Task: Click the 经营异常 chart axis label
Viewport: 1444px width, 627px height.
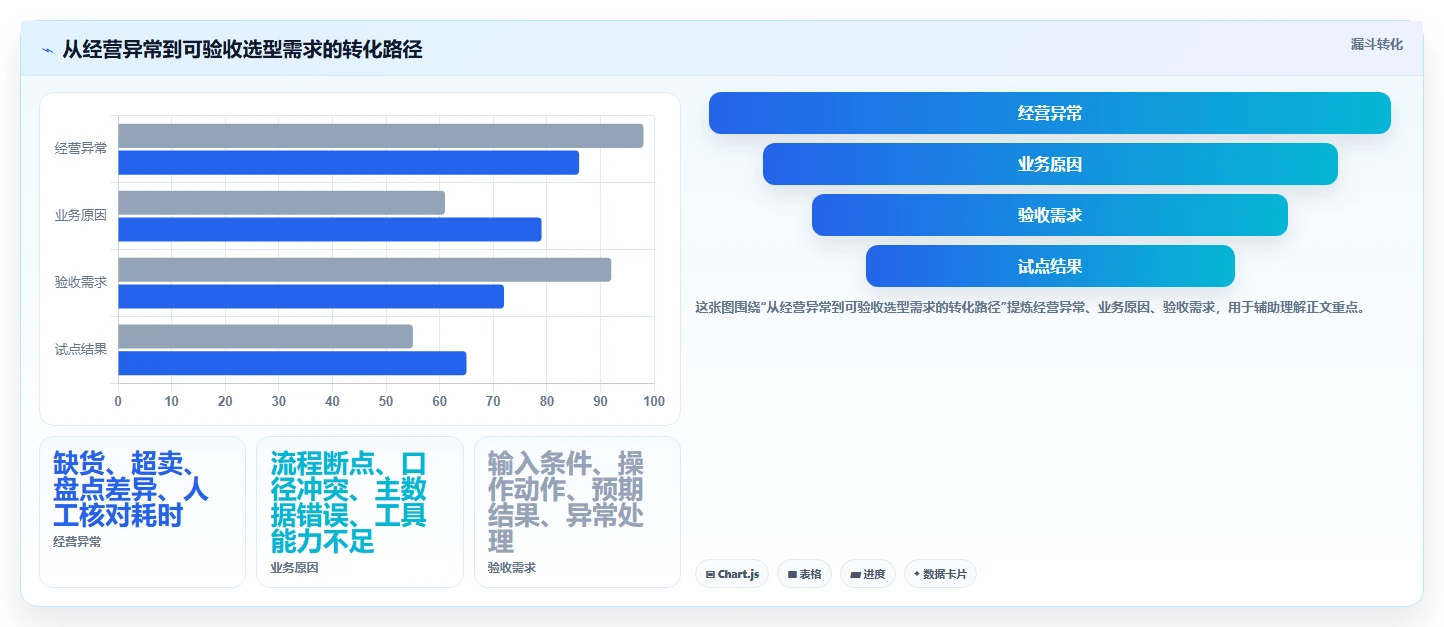Action: [81, 148]
